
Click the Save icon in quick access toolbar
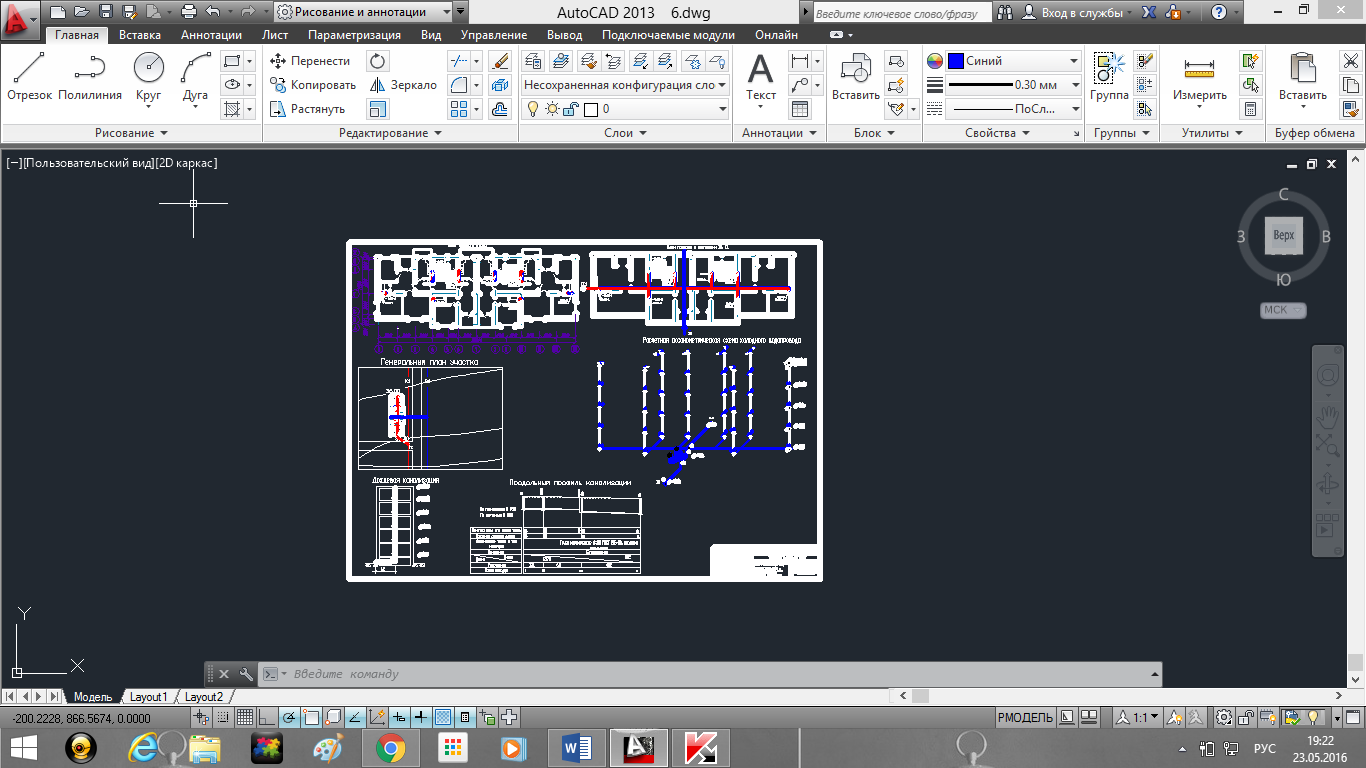tap(105, 12)
